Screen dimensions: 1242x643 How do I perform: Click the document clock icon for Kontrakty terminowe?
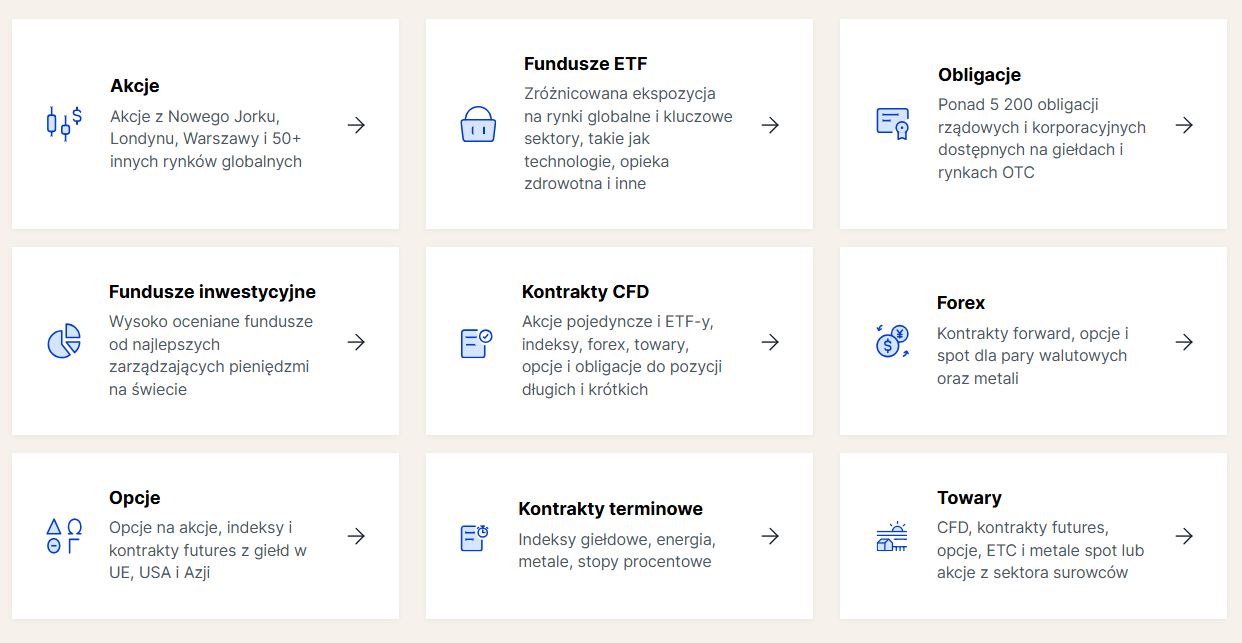[x=474, y=537]
